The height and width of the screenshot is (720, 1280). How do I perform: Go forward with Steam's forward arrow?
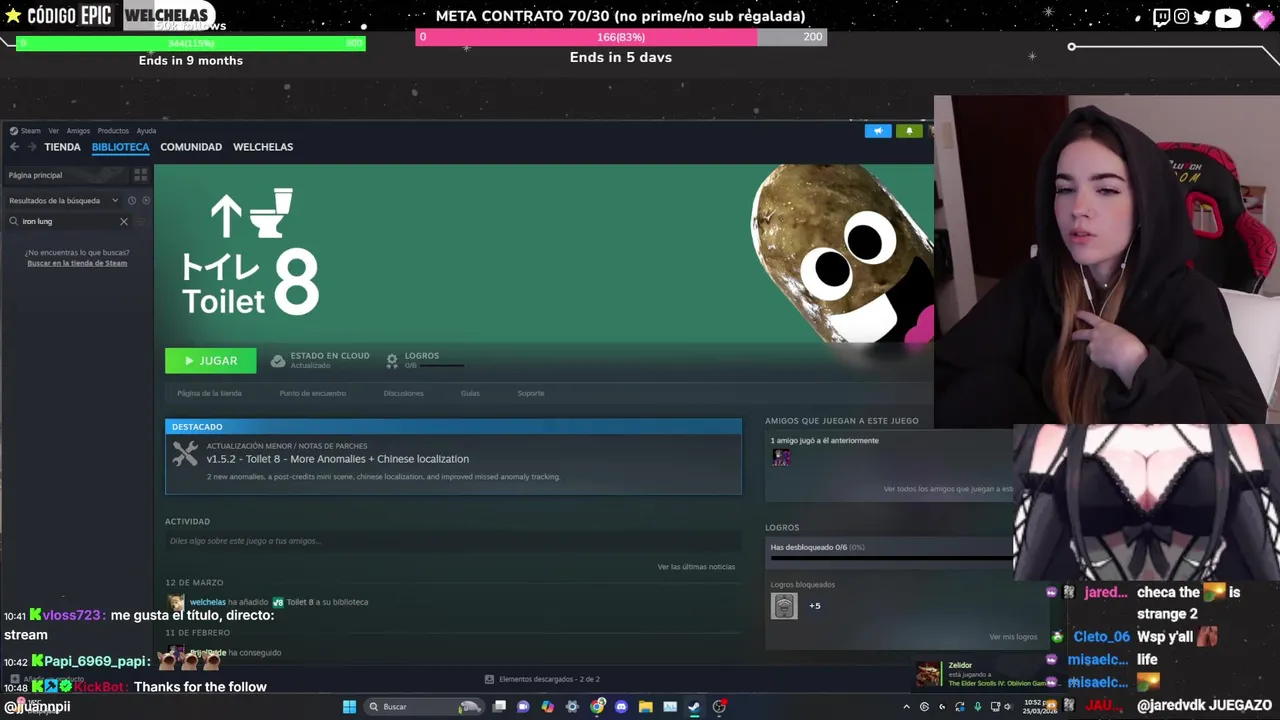32,147
